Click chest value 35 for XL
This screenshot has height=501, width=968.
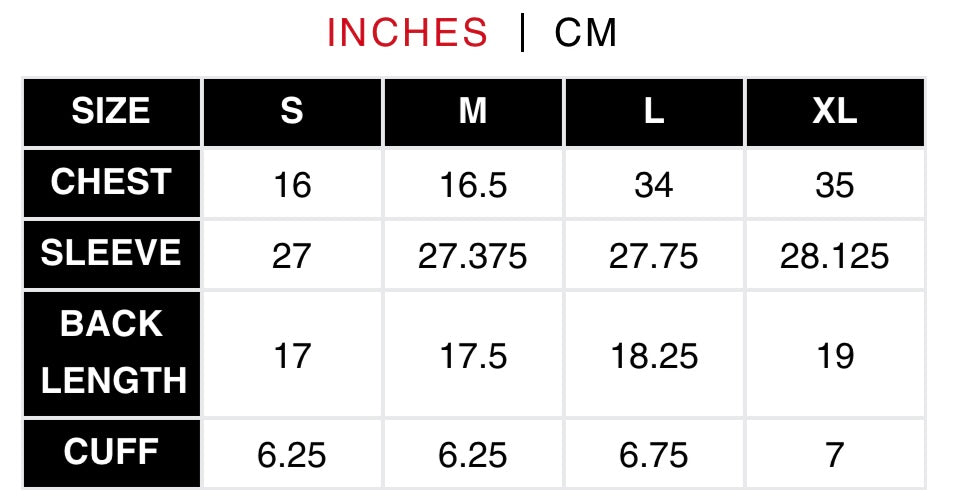coord(835,185)
